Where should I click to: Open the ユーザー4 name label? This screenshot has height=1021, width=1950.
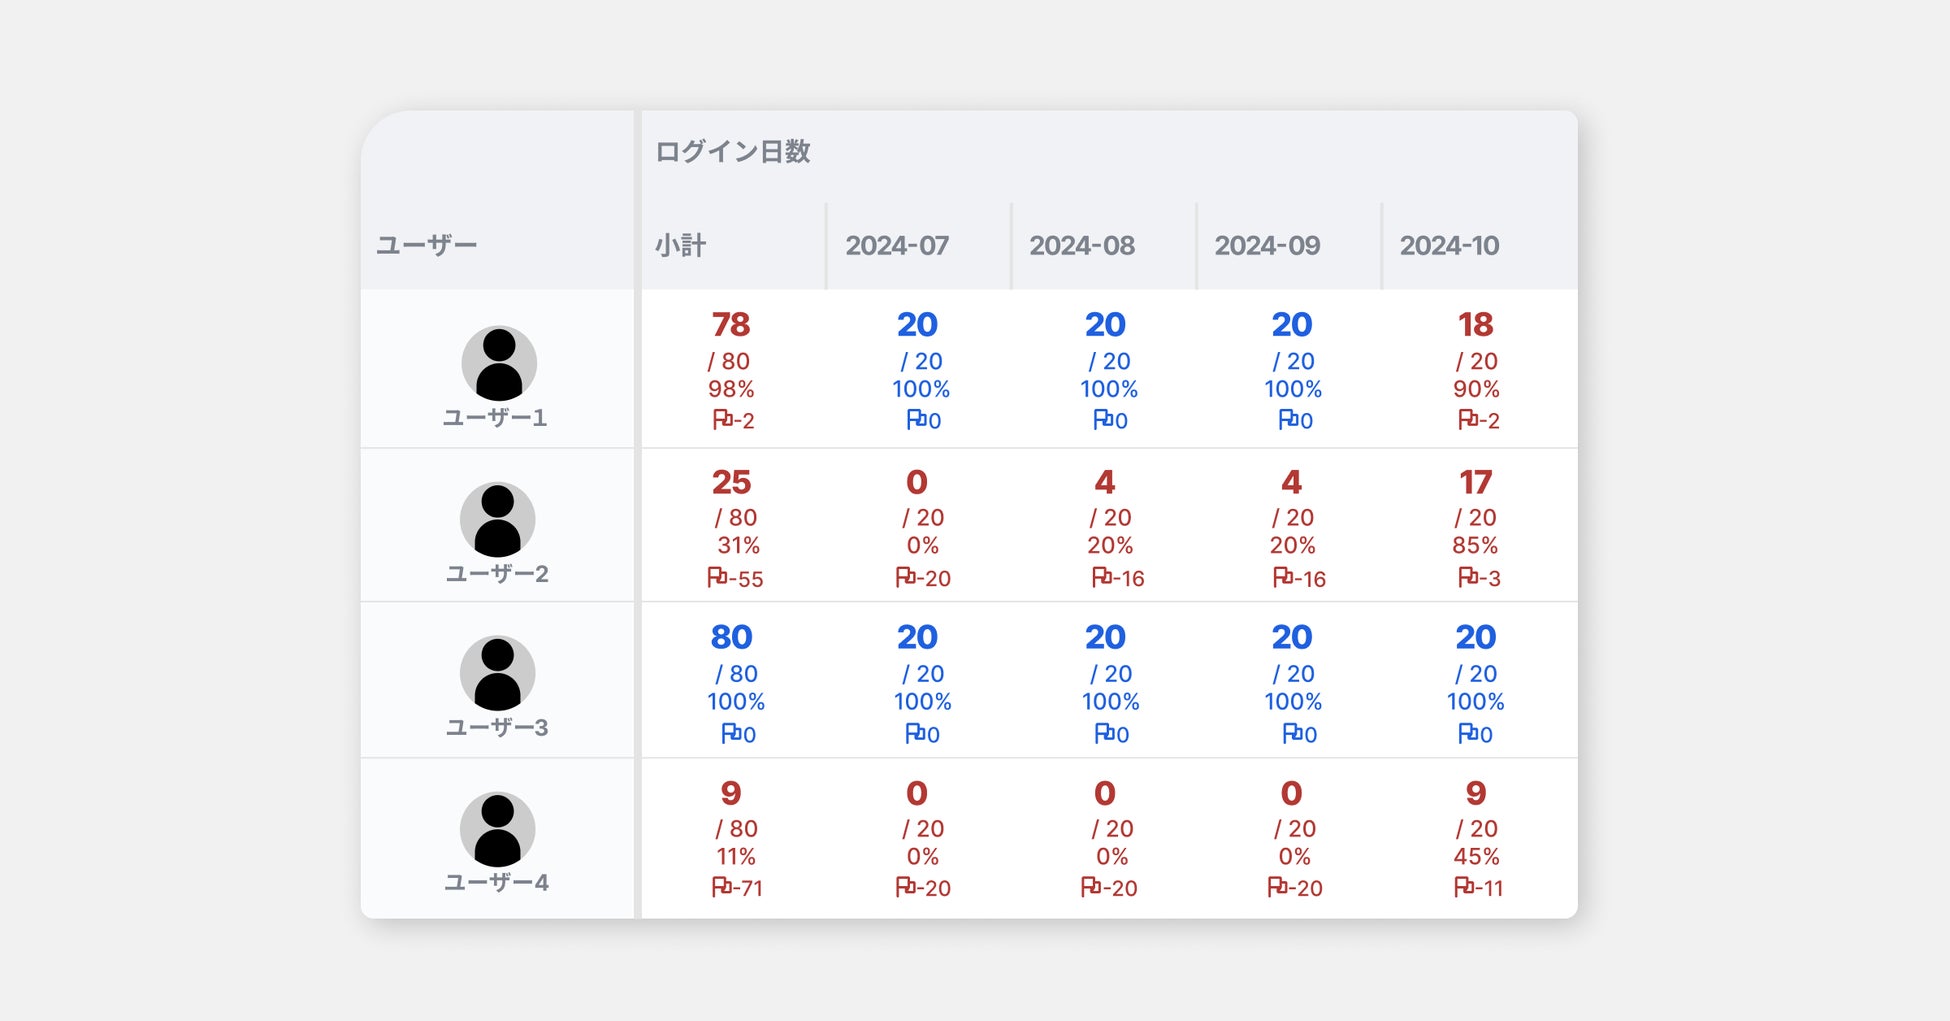(497, 883)
